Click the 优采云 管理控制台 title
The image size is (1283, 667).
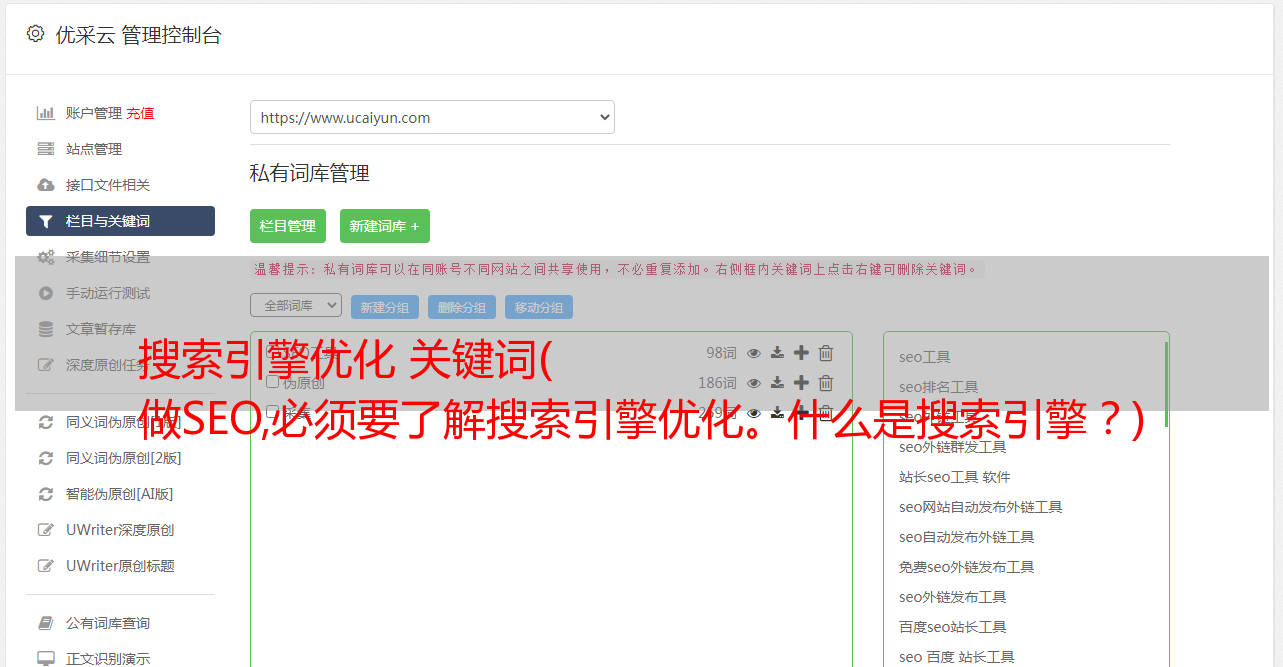pyautogui.click(x=138, y=35)
